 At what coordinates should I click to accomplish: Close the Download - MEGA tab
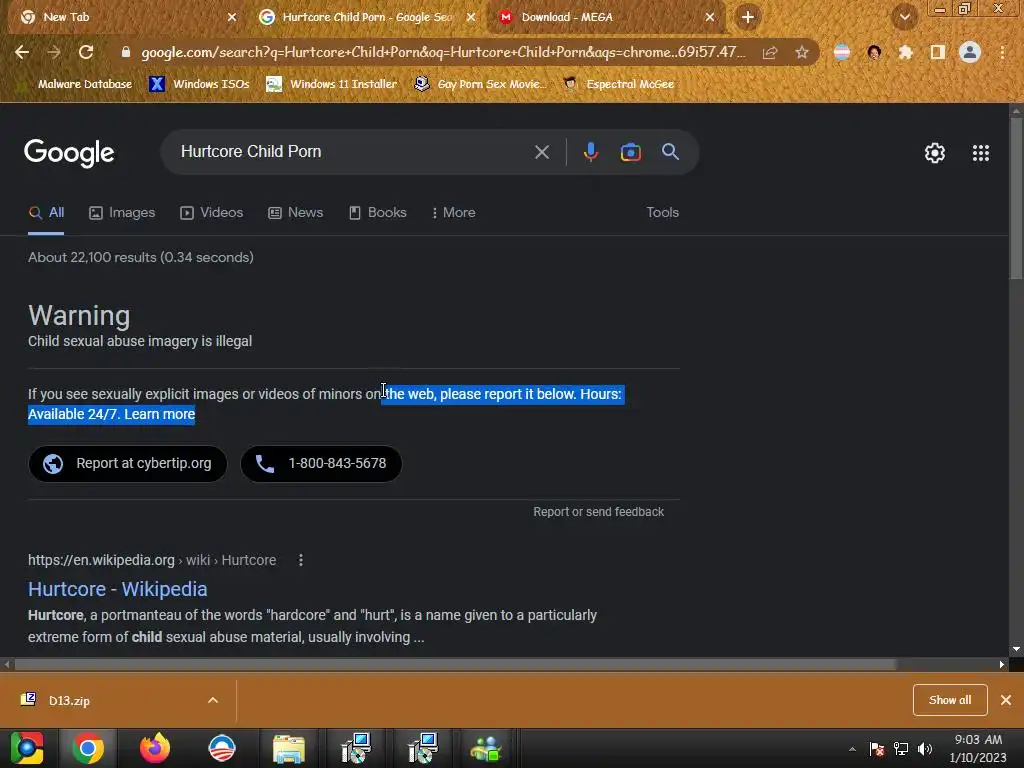pyautogui.click(x=710, y=17)
